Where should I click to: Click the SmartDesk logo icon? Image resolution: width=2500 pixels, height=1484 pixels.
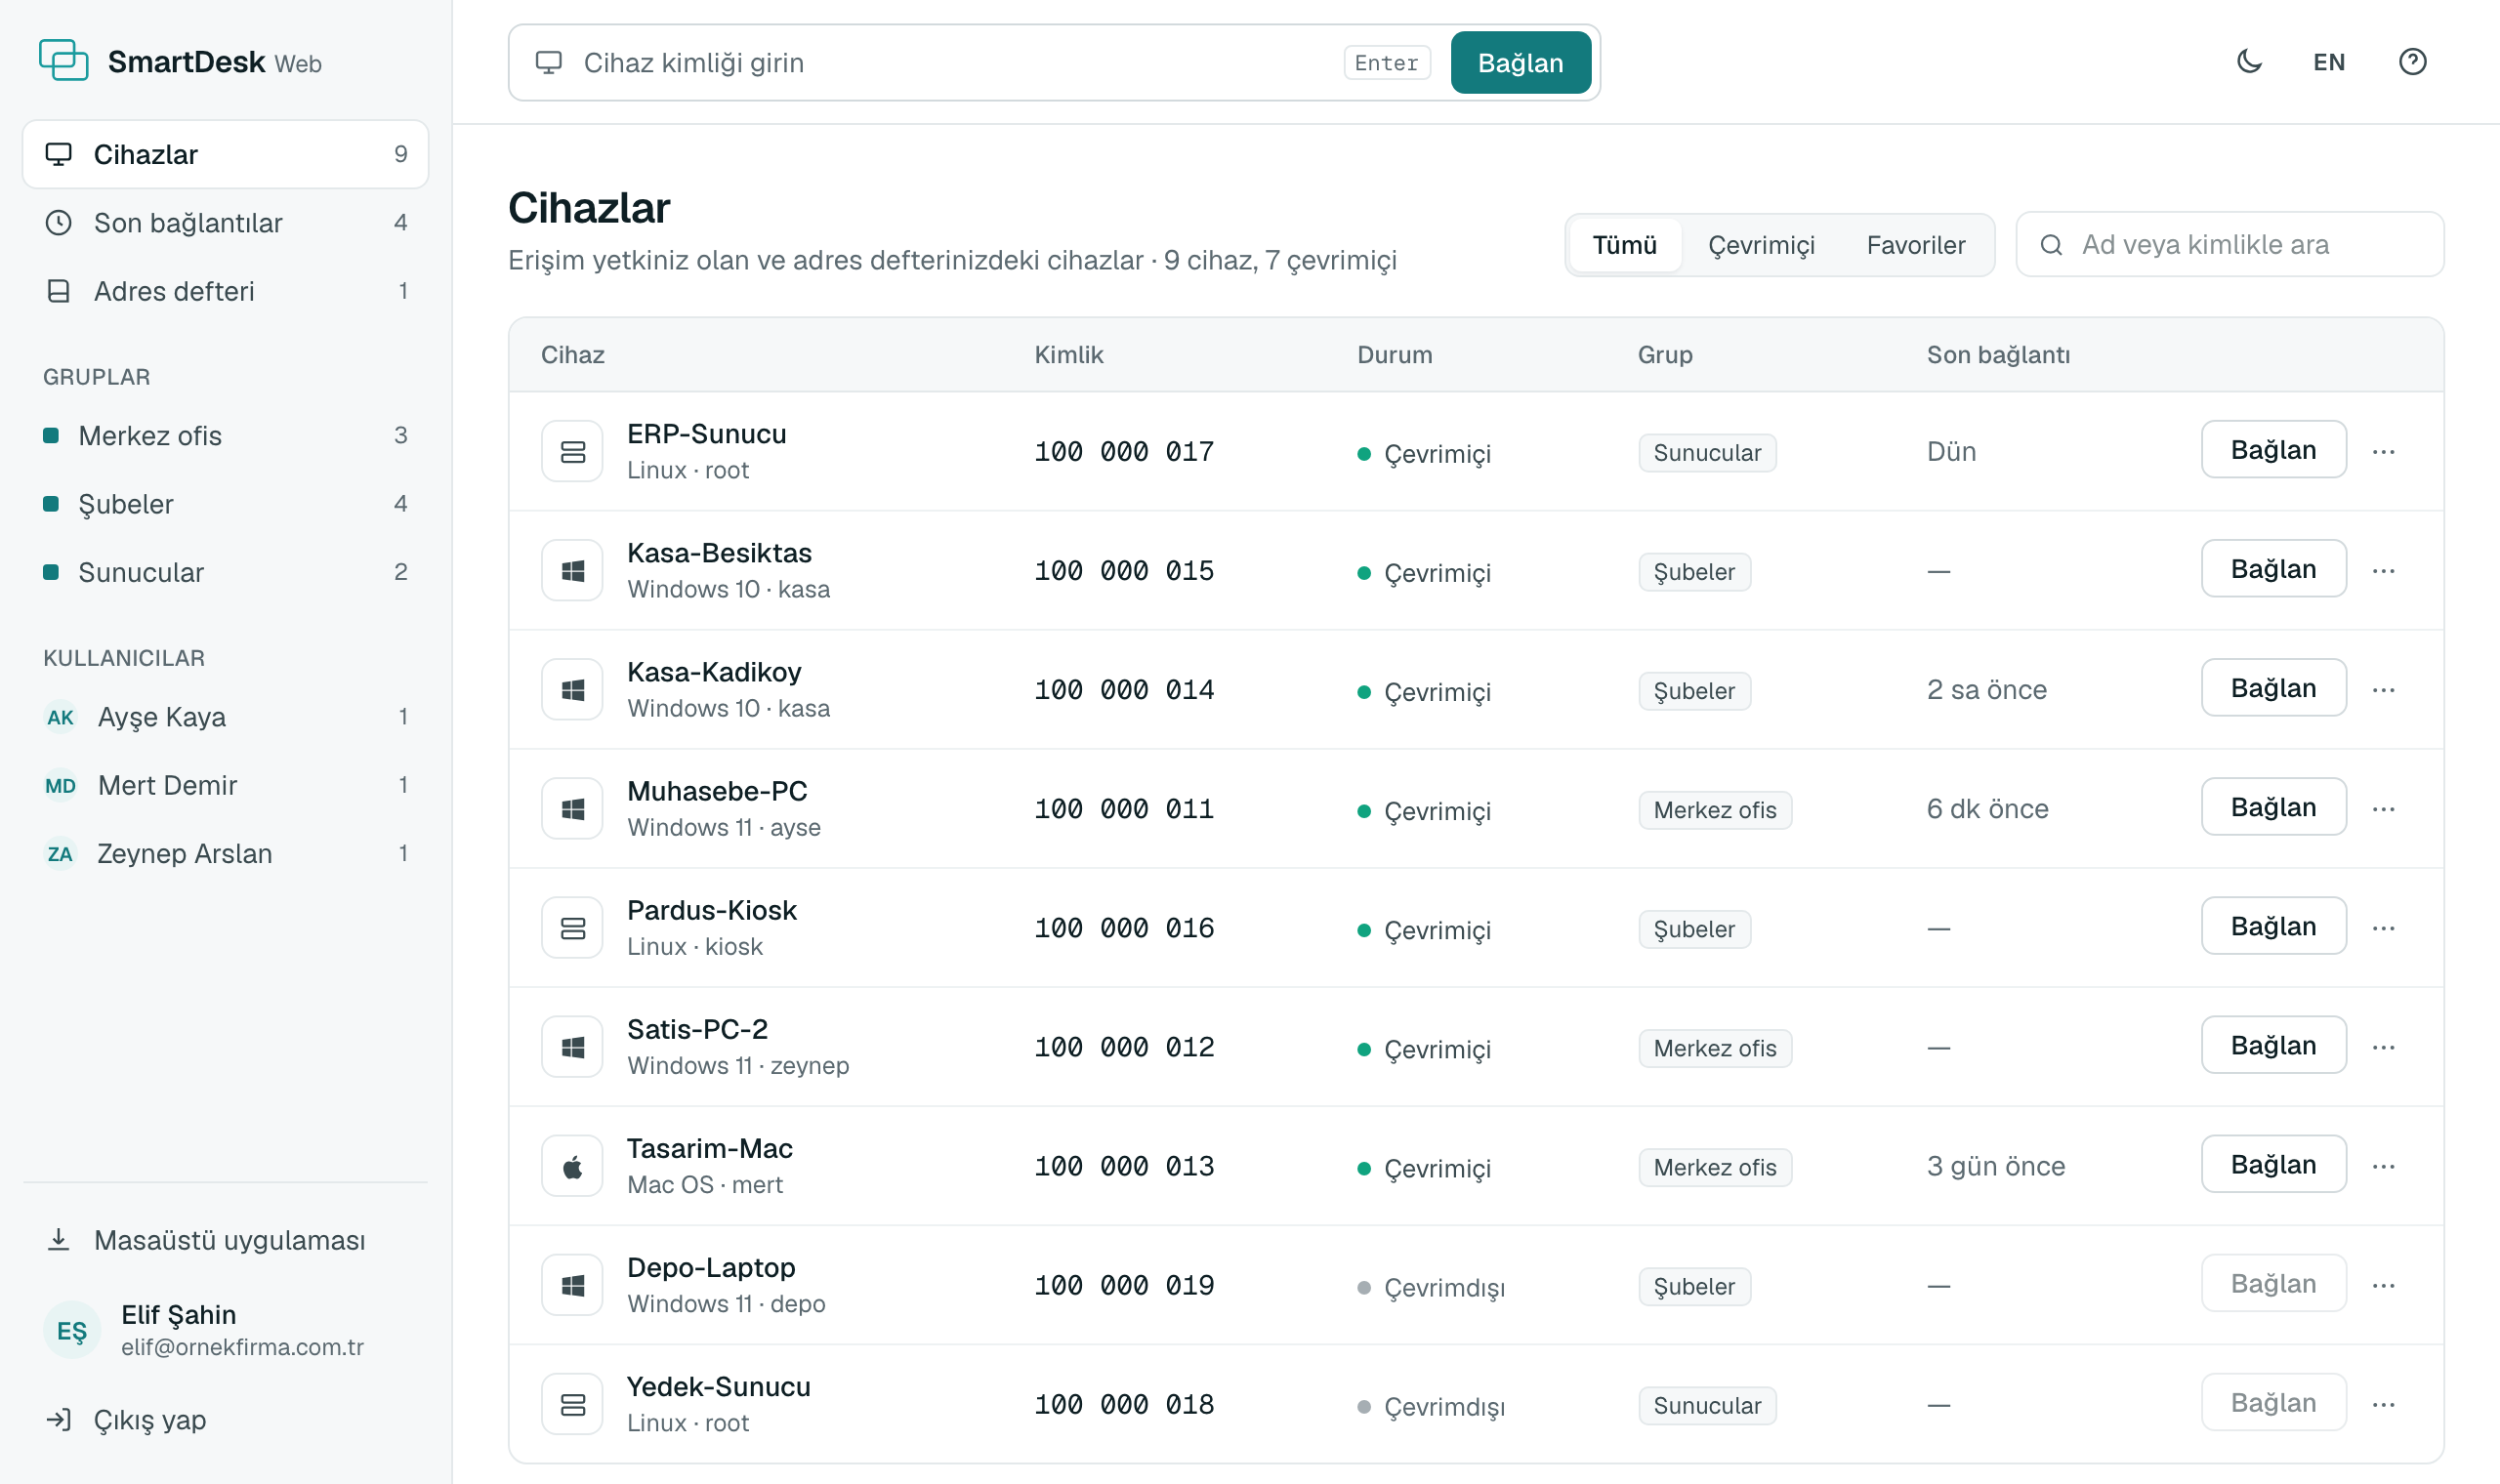pos(63,61)
